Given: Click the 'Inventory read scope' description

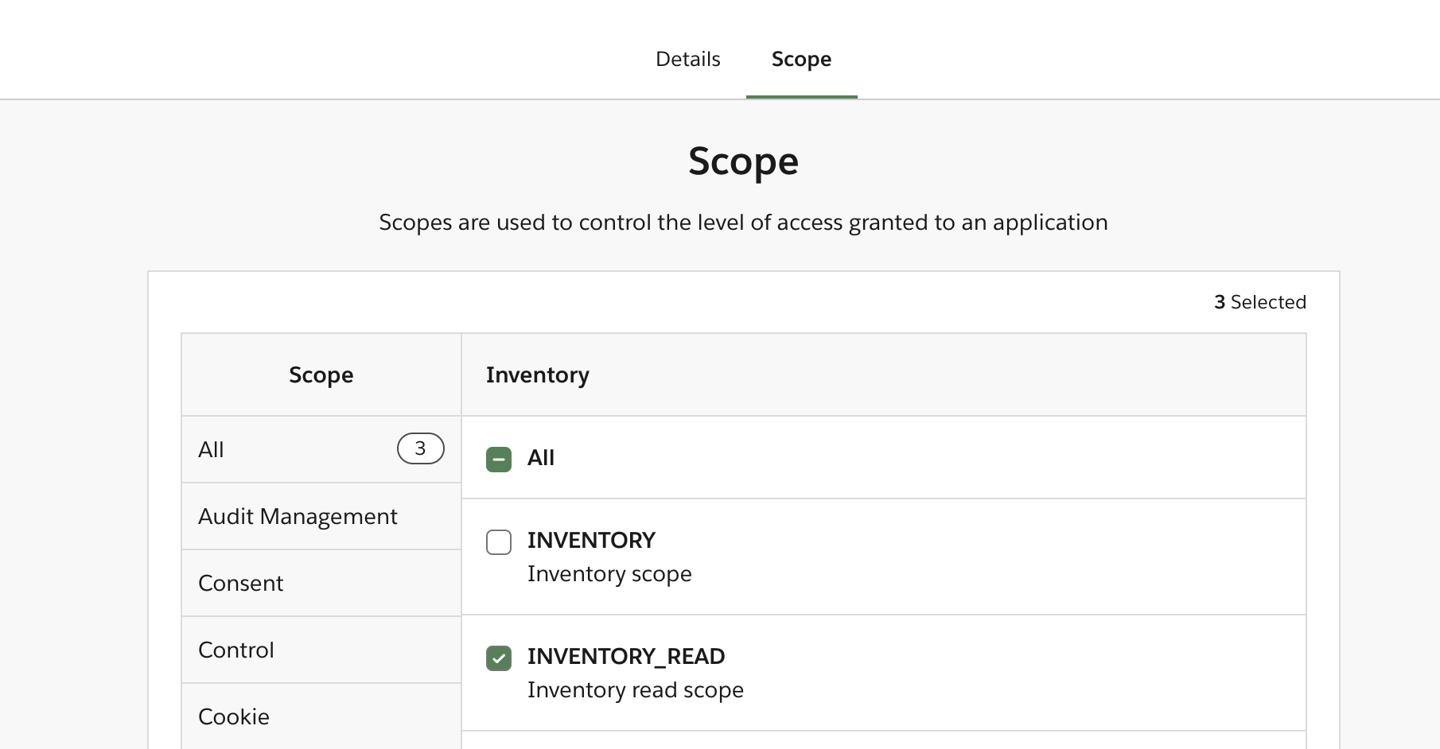Looking at the screenshot, I should [635, 690].
